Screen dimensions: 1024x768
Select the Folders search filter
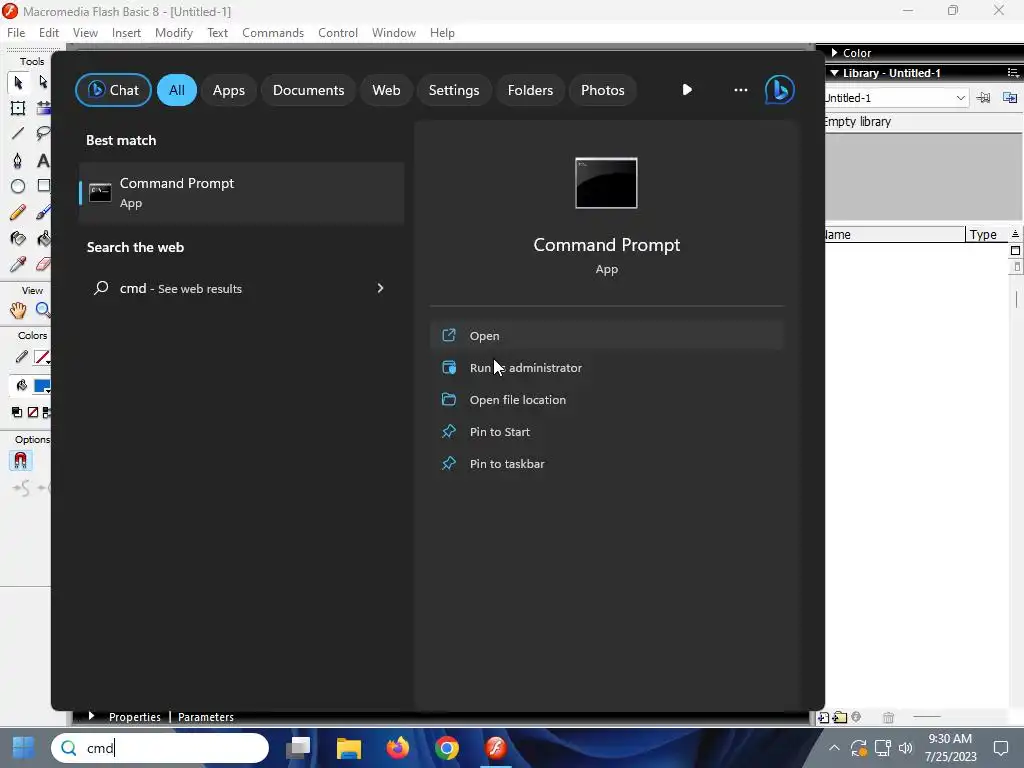tap(530, 90)
